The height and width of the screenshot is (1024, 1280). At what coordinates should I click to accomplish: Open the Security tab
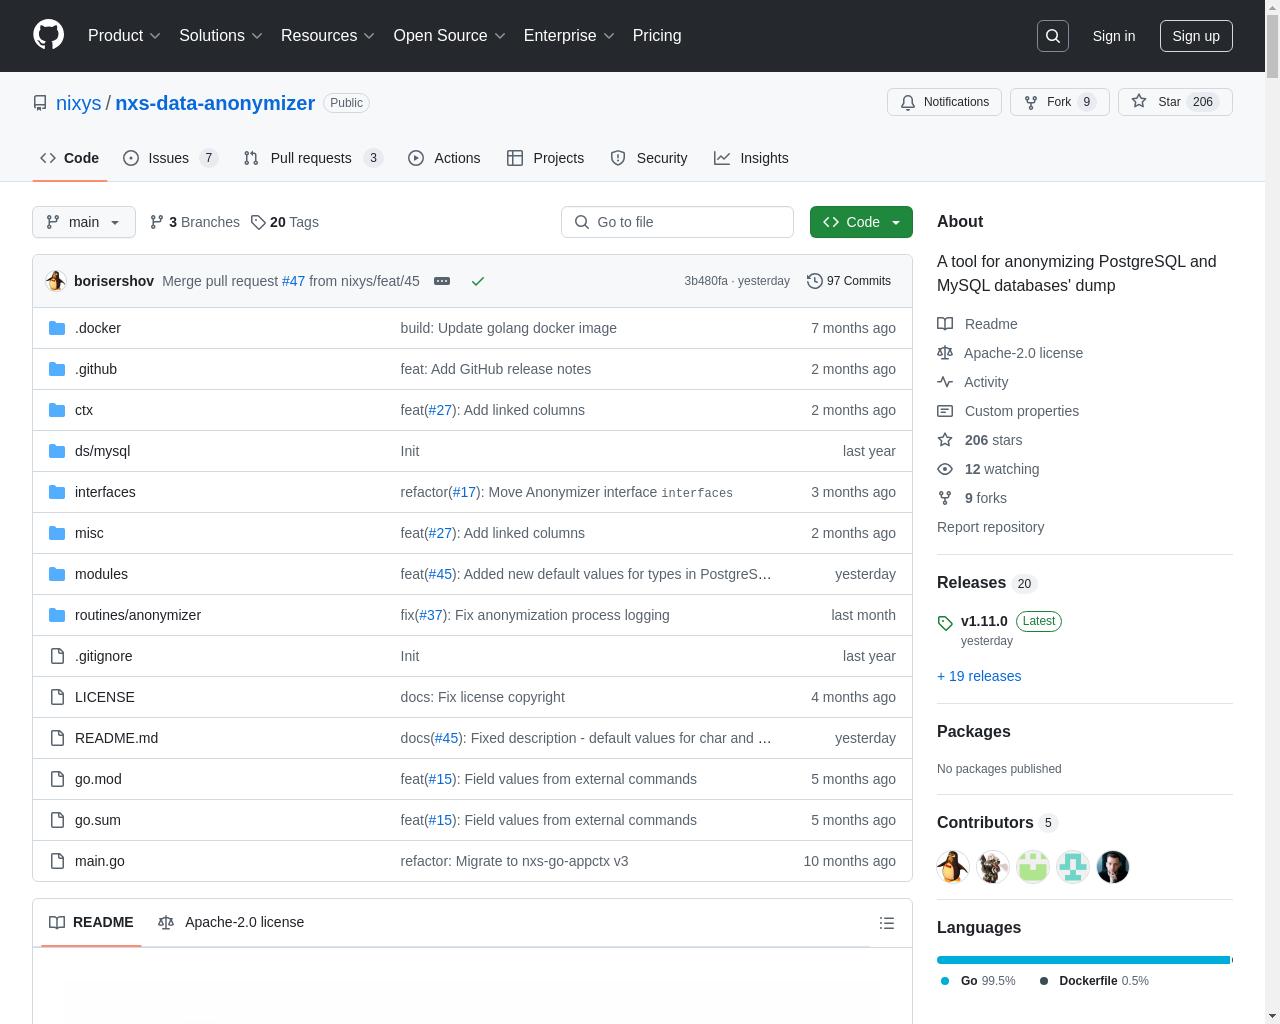coord(649,158)
